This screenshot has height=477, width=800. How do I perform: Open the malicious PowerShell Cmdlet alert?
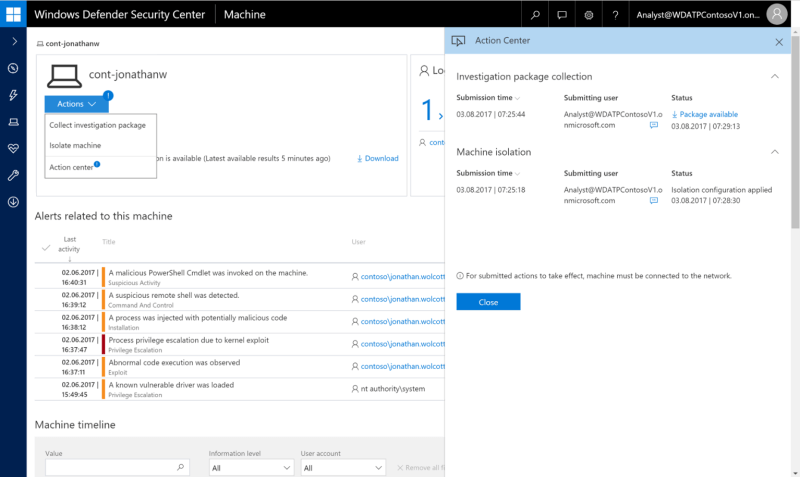pos(208,273)
